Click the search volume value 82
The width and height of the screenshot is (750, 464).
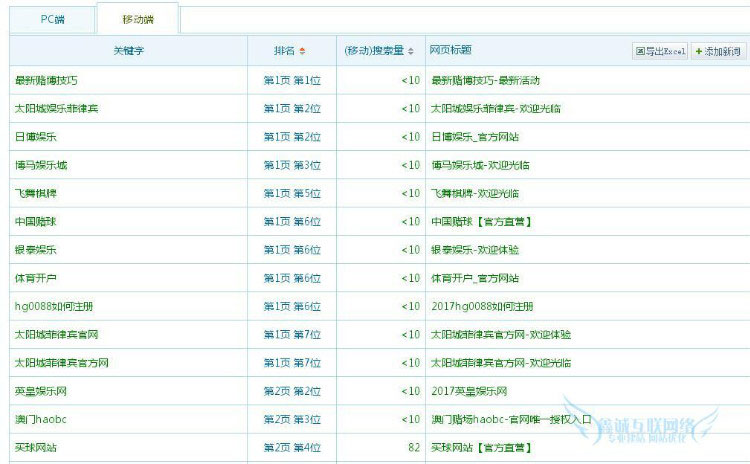pos(413,448)
